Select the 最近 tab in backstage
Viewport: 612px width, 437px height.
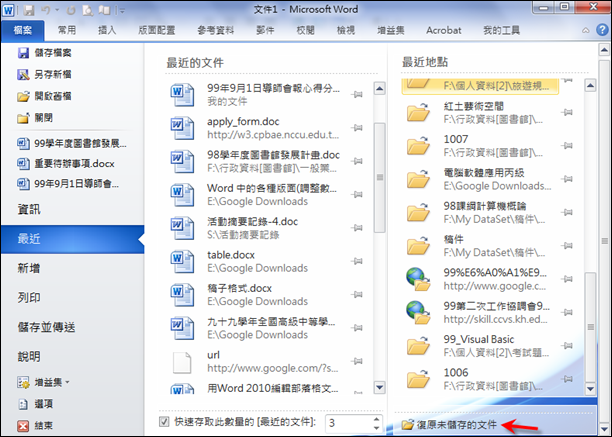click(73, 239)
